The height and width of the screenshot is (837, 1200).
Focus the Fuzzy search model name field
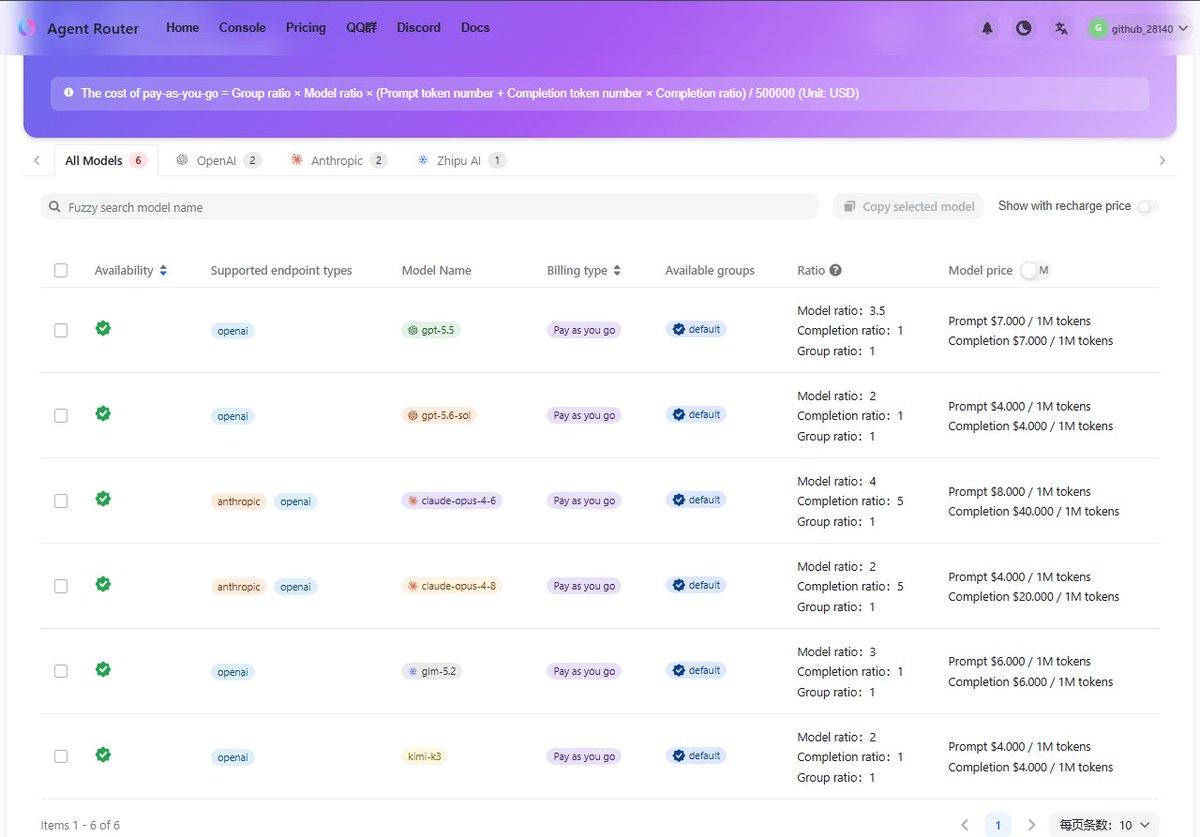429,207
